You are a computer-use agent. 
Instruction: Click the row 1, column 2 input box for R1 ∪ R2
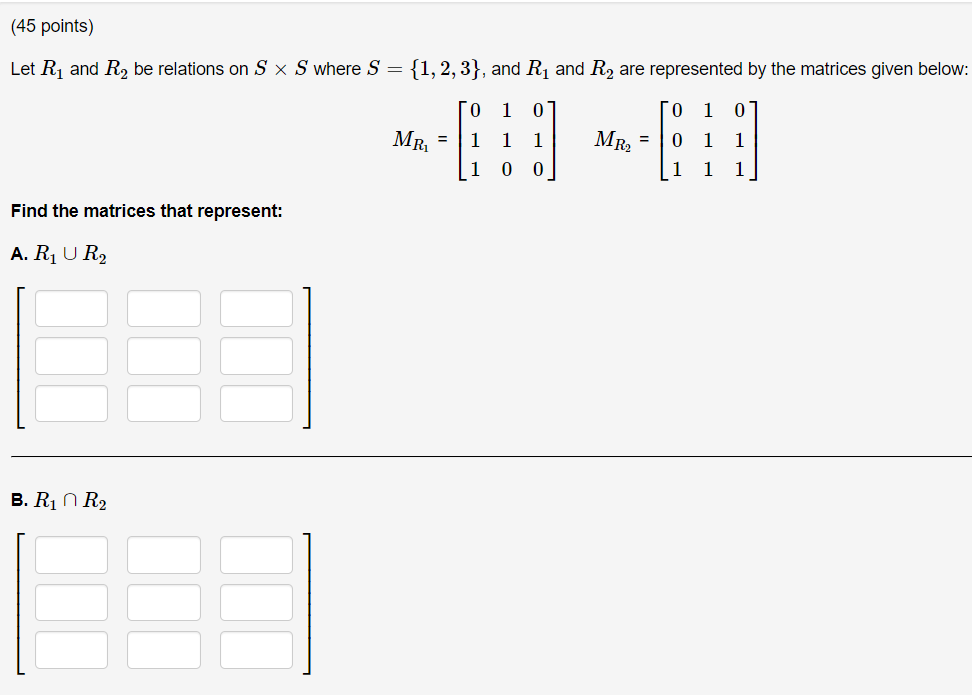(x=164, y=308)
